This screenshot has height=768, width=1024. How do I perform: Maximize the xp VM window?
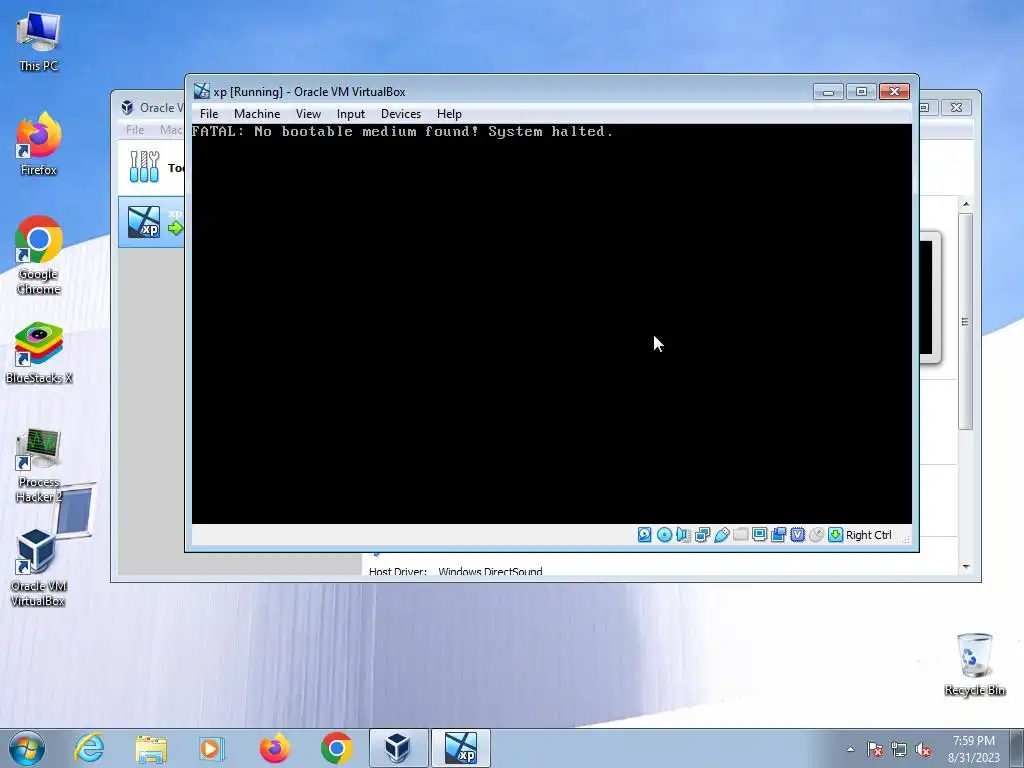click(861, 91)
